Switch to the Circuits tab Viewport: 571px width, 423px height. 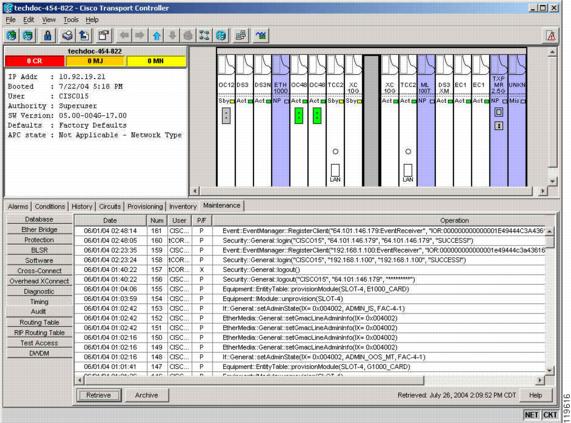tap(110, 206)
